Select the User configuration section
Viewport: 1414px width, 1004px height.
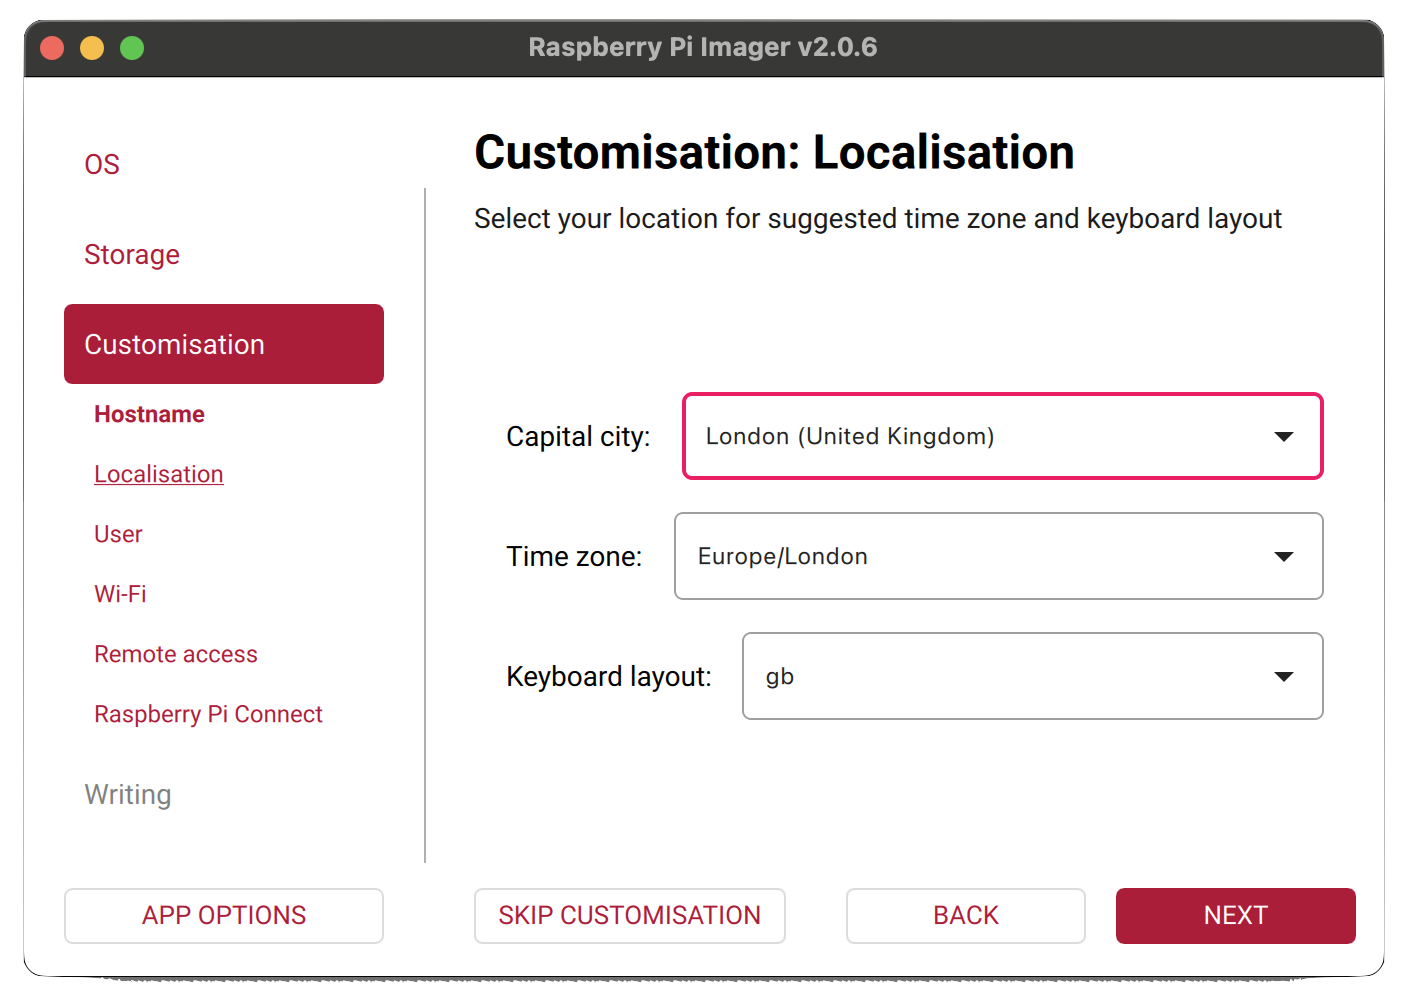click(x=117, y=533)
